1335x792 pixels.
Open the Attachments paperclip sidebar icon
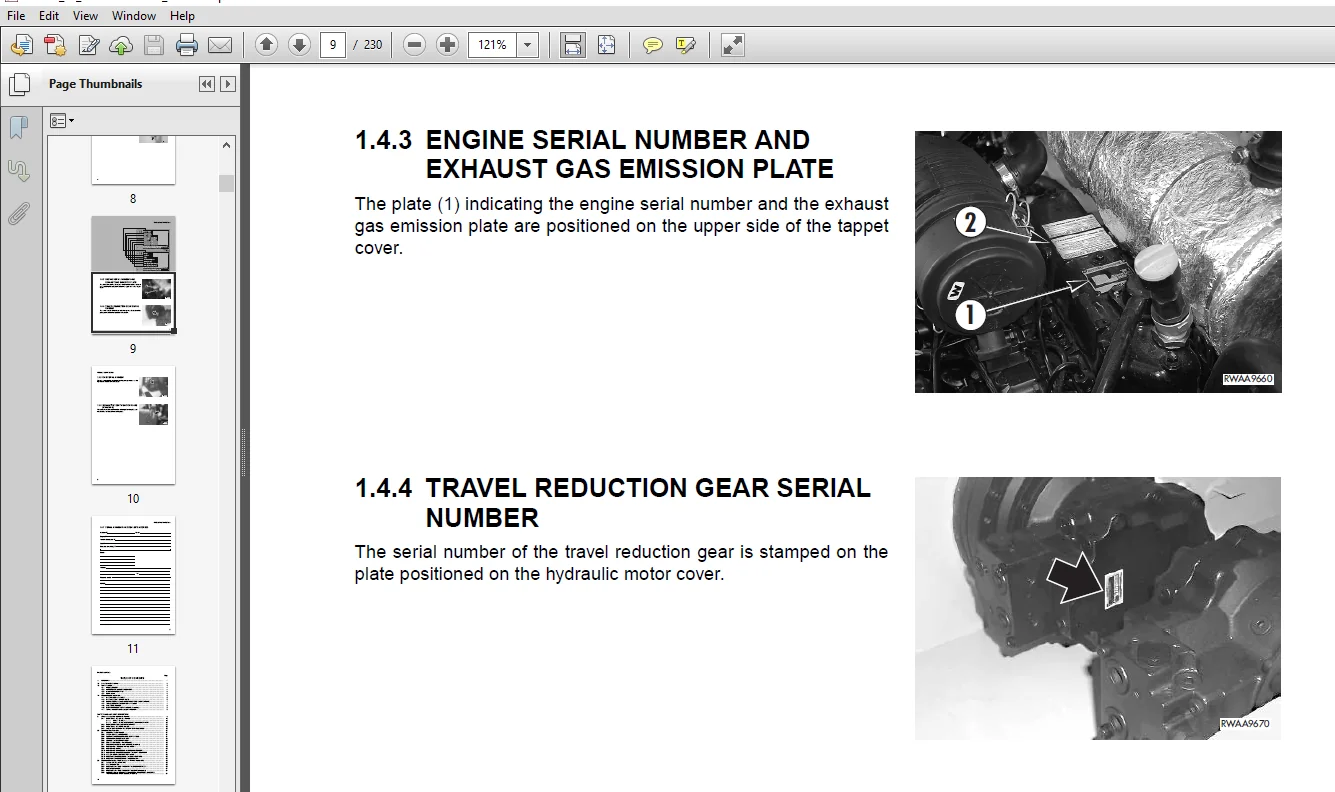coord(18,213)
